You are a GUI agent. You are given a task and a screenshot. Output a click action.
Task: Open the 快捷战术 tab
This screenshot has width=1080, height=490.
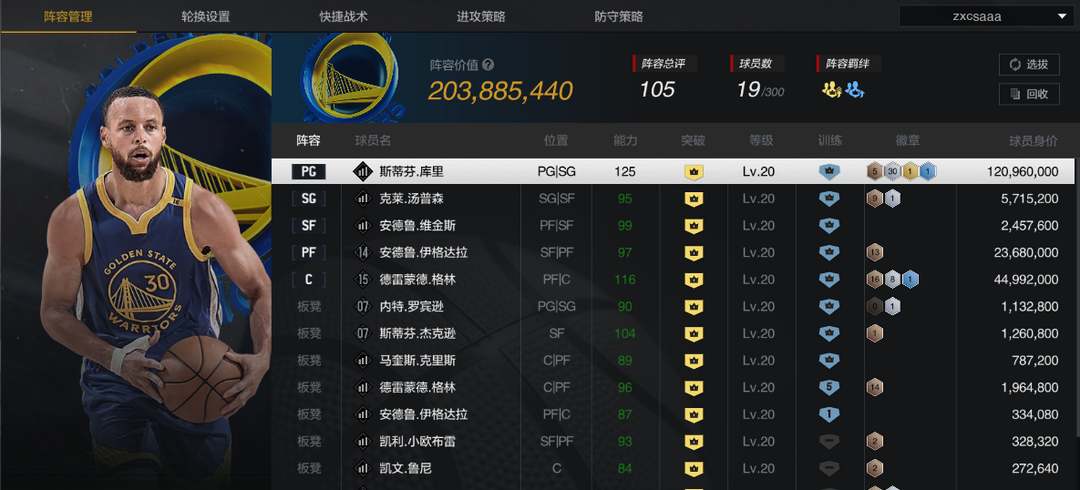343,17
